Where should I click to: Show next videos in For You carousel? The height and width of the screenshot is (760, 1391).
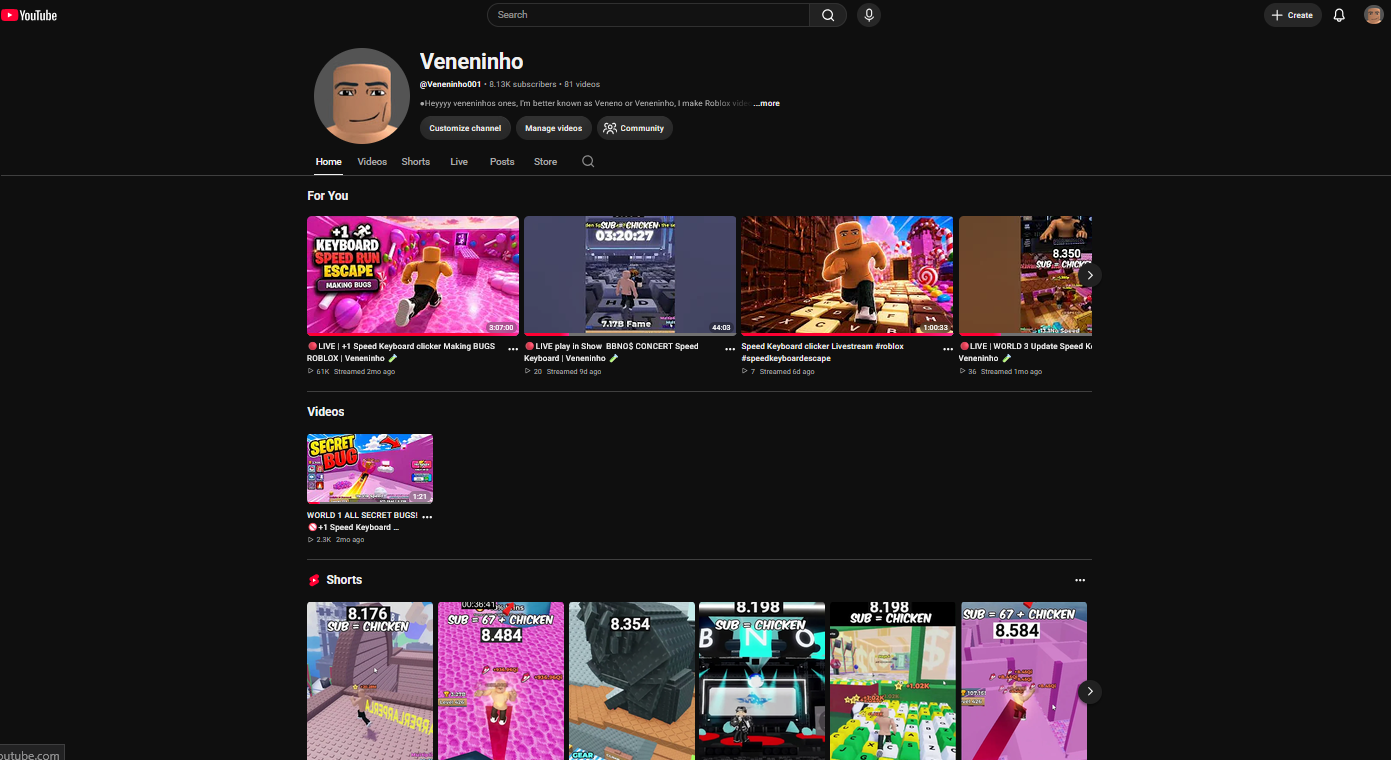click(x=1090, y=275)
